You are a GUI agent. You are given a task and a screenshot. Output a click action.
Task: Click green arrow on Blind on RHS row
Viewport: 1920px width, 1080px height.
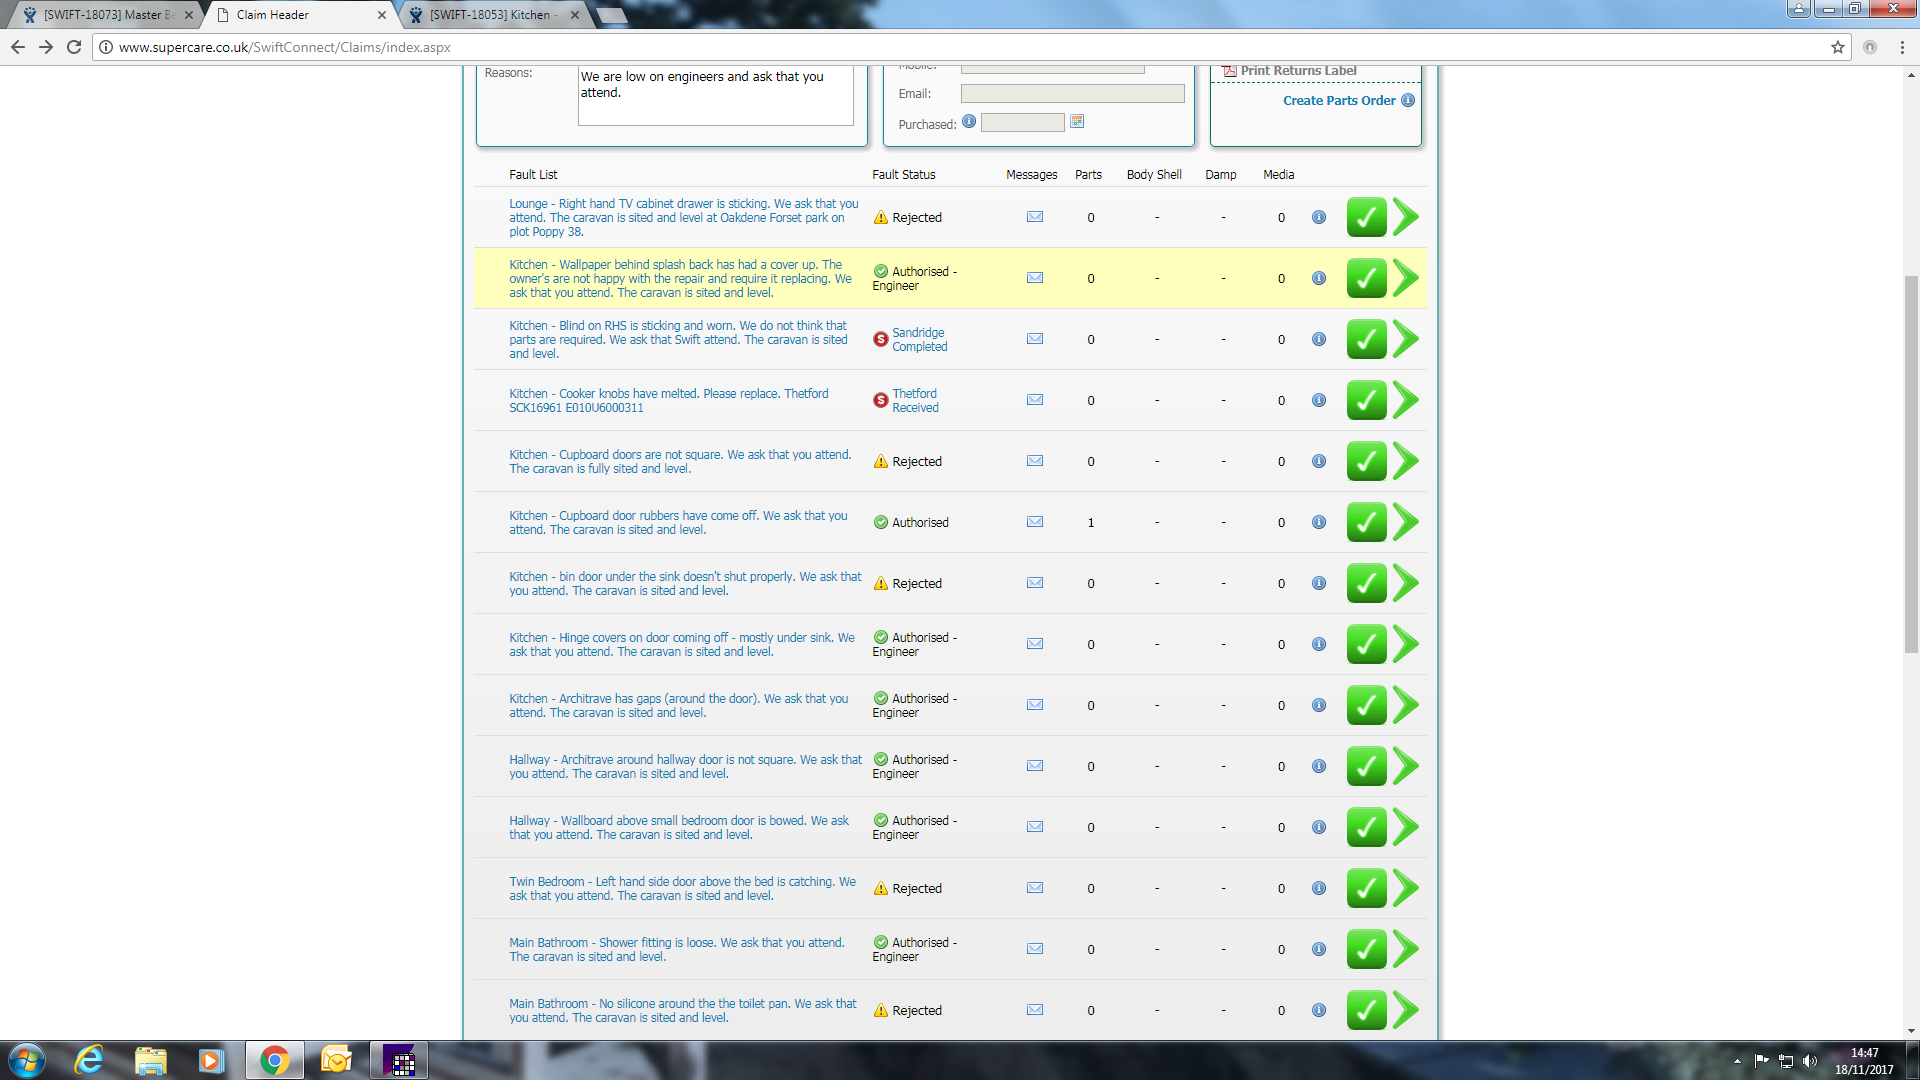(x=1406, y=339)
